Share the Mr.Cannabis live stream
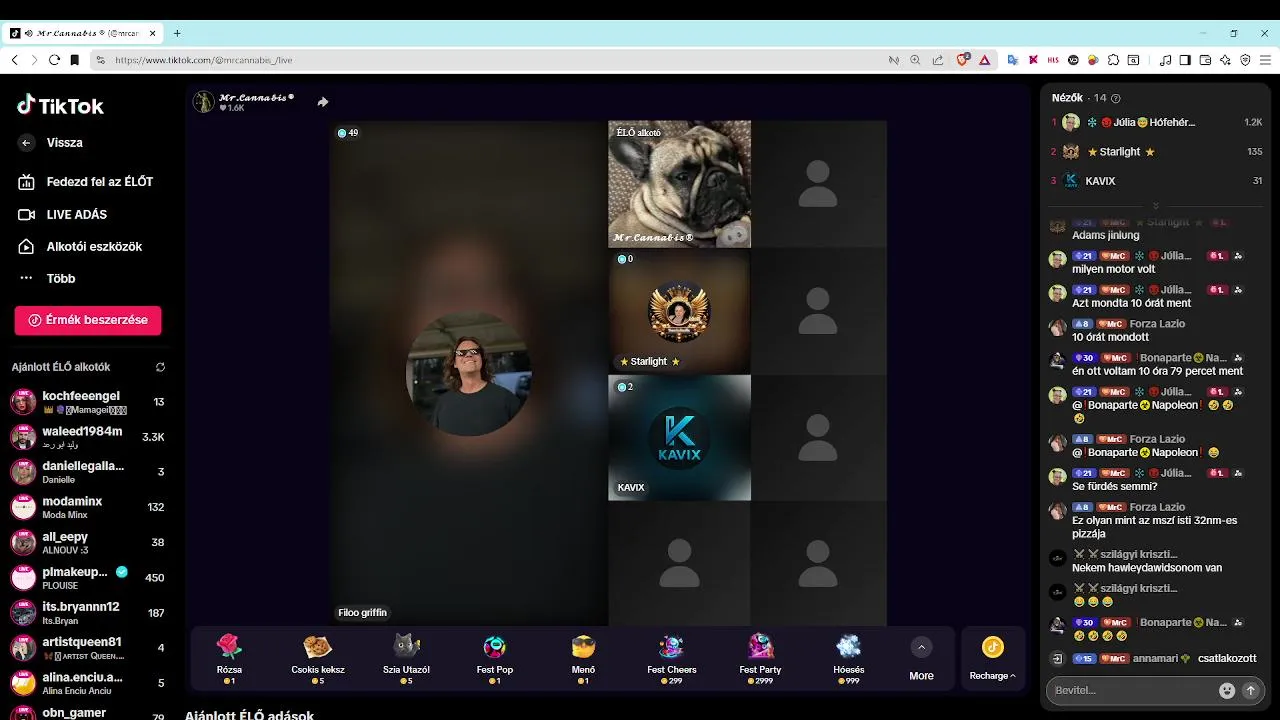 point(323,102)
